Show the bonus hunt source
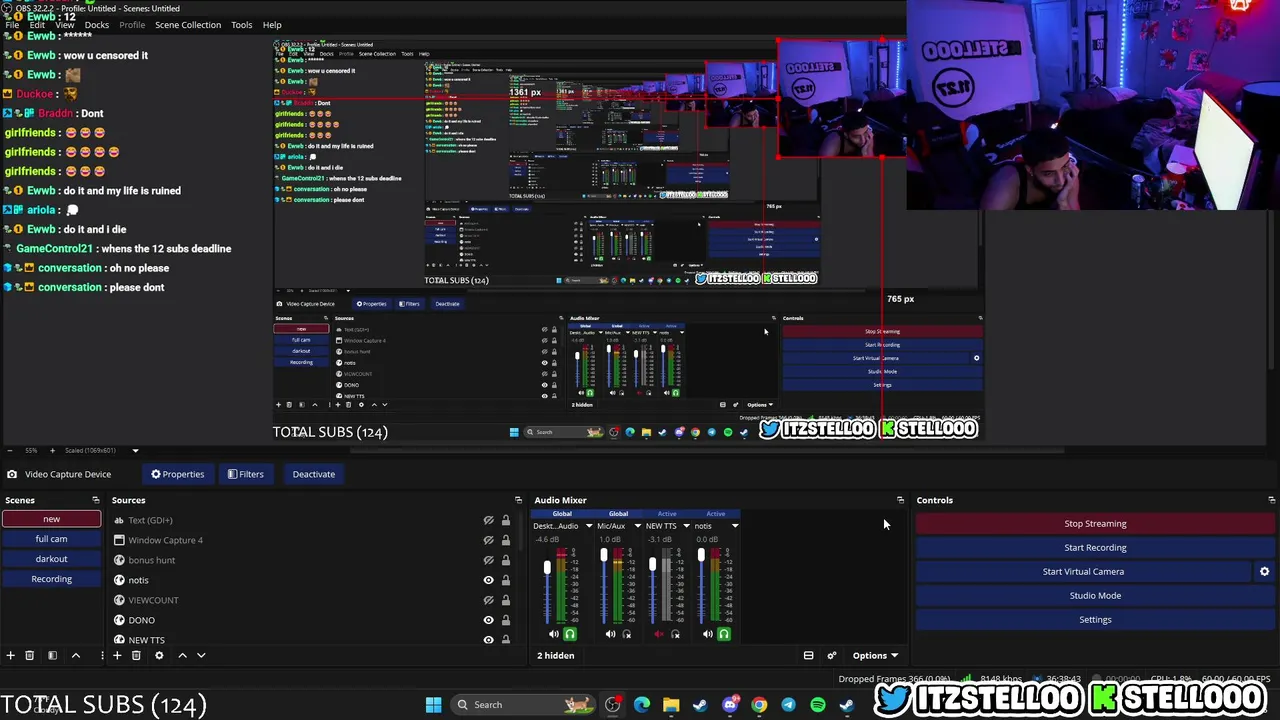1280x720 pixels. [x=489, y=560]
